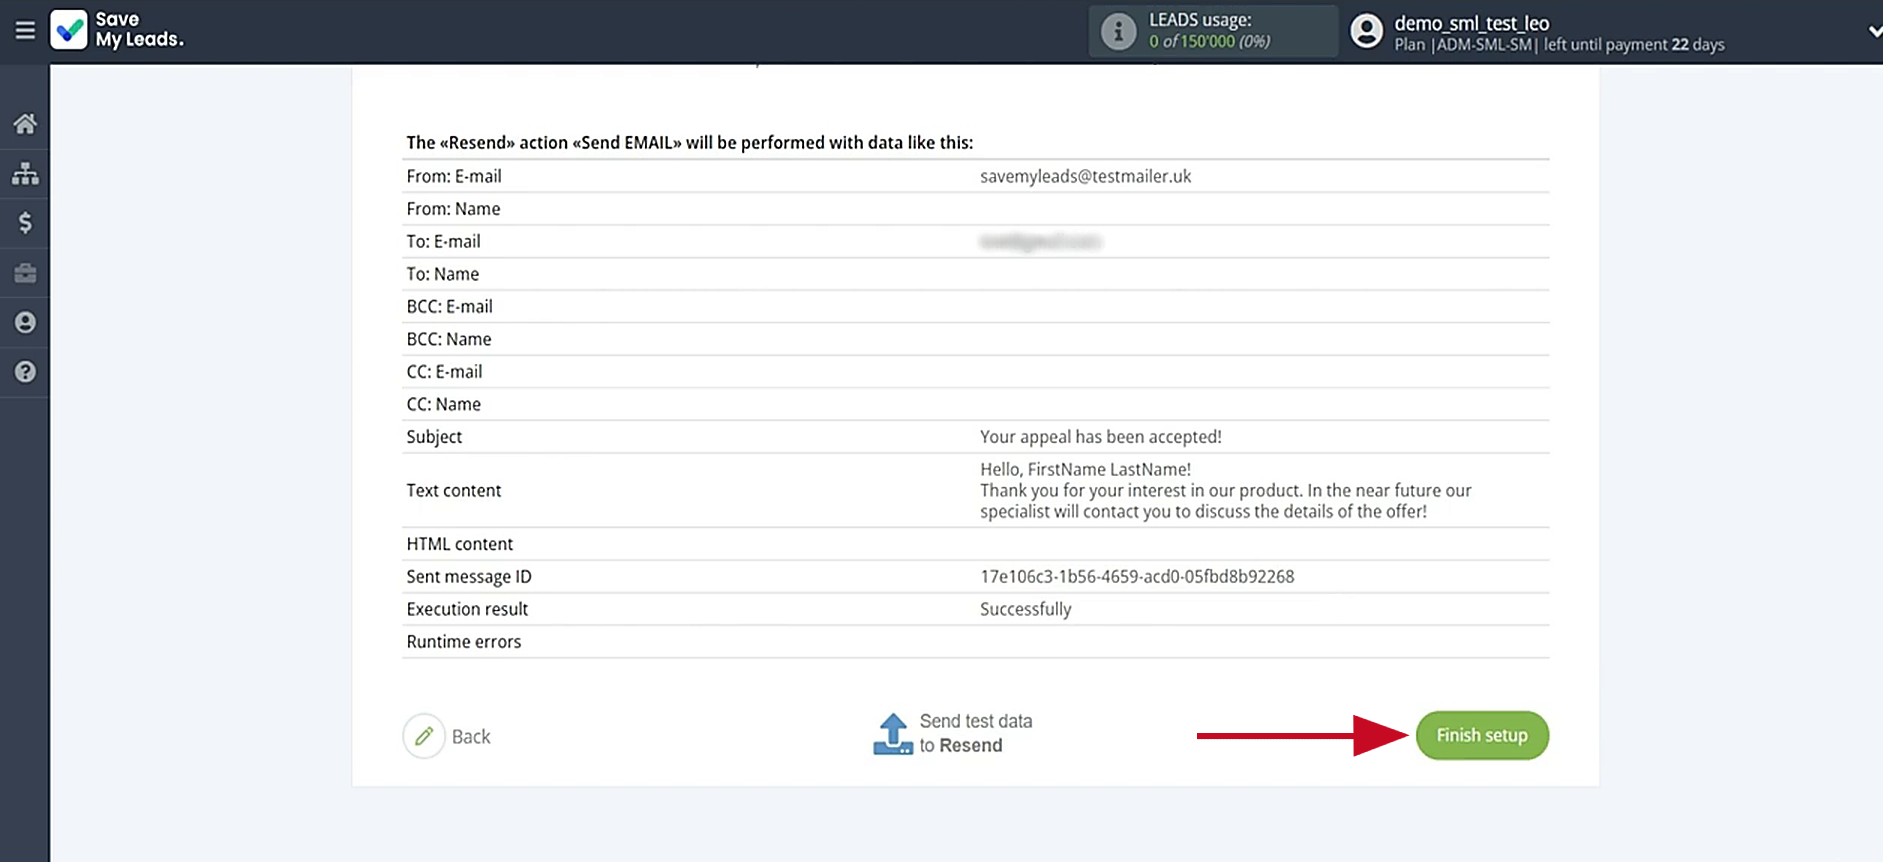Image resolution: width=1883 pixels, height=862 pixels.
Task: Click the user avatar icon
Action: (1366, 31)
